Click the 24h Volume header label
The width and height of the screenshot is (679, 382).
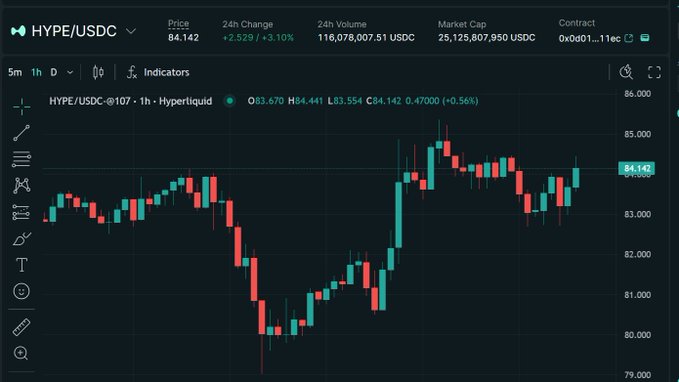(342, 24)
